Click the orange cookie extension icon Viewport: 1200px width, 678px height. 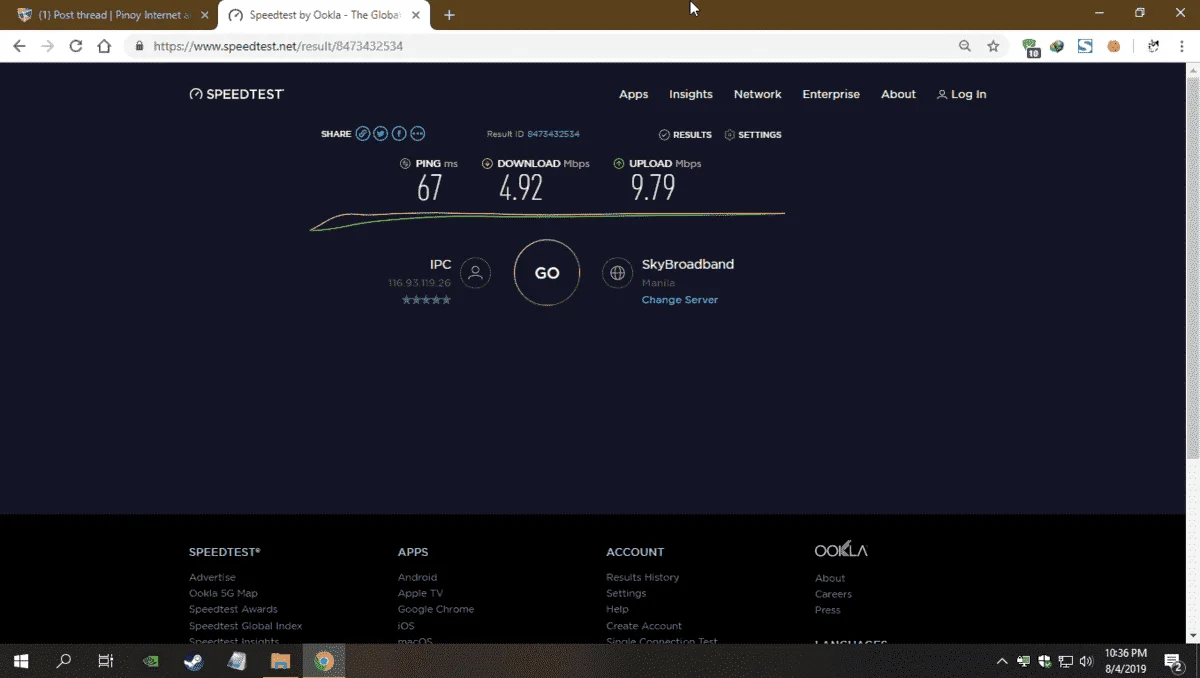pyautogui.click(x=1113, y=46)
